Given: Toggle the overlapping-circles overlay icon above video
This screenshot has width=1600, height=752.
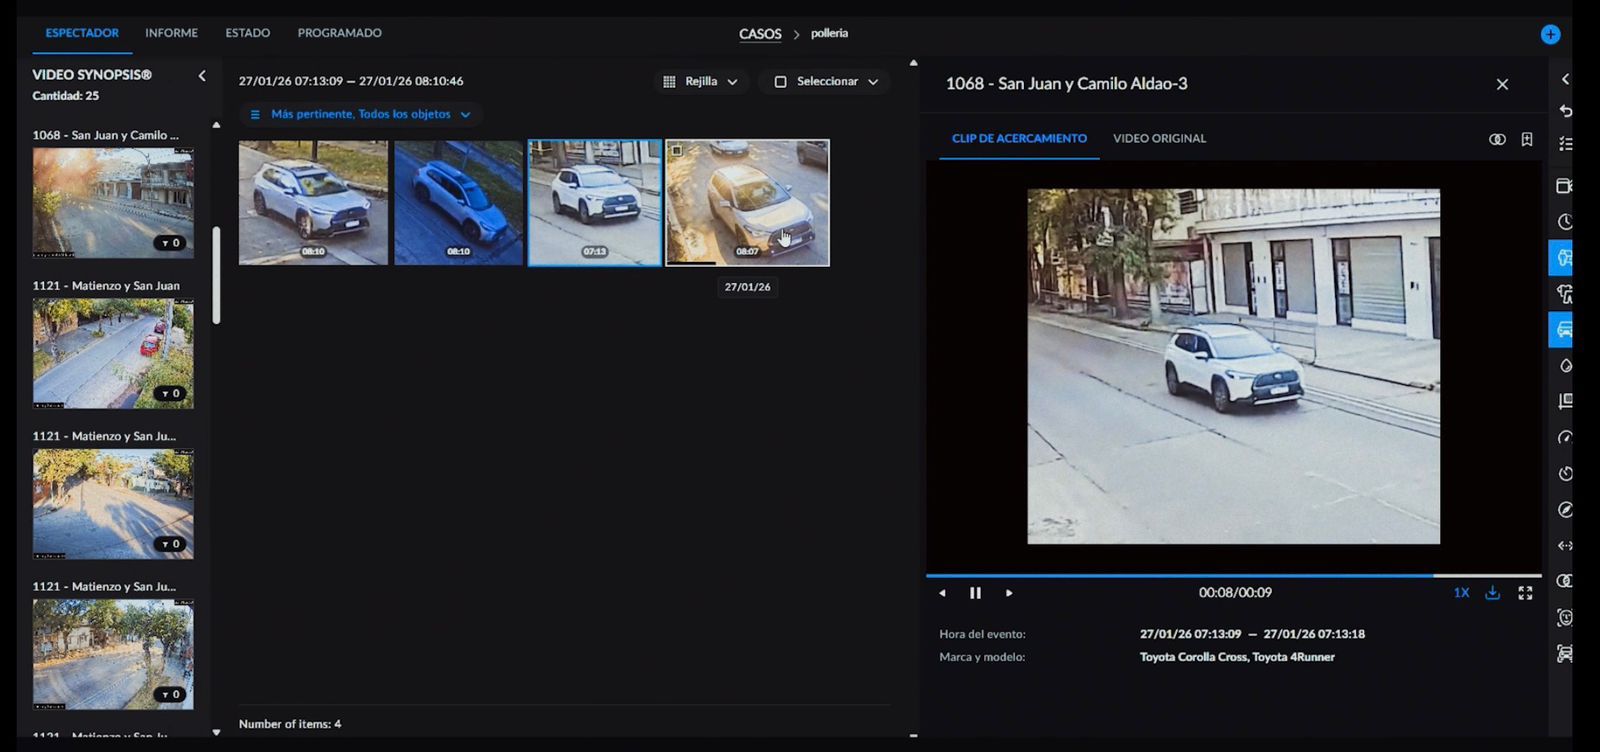Looking at the screenshot, I should [x=1497, y=139].
